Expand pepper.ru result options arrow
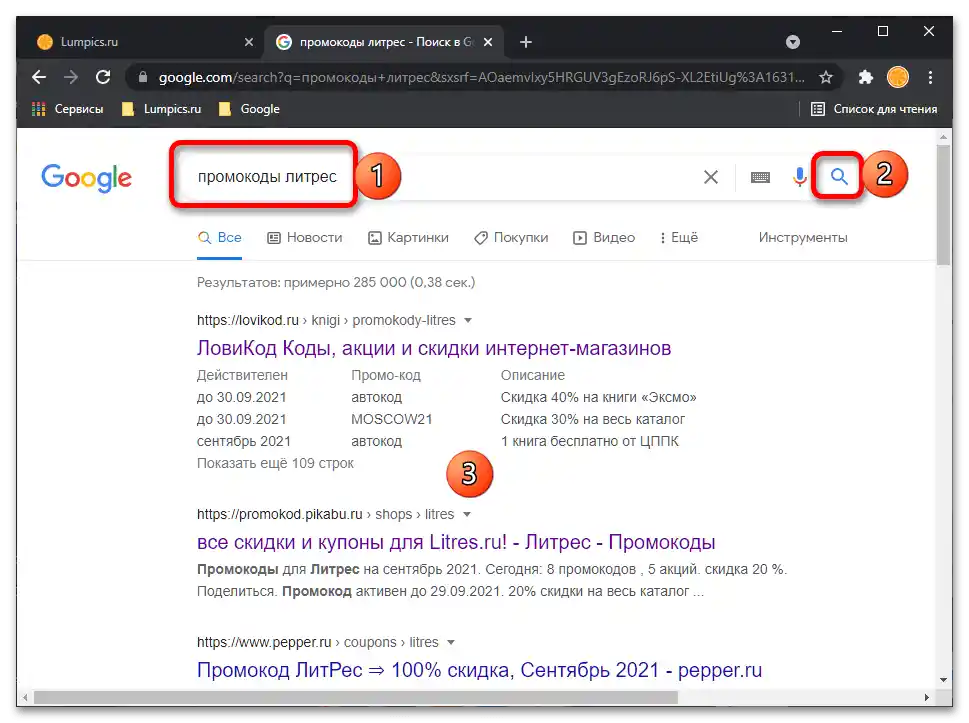Viewport: 969px width, 723px height. [451, 643]
